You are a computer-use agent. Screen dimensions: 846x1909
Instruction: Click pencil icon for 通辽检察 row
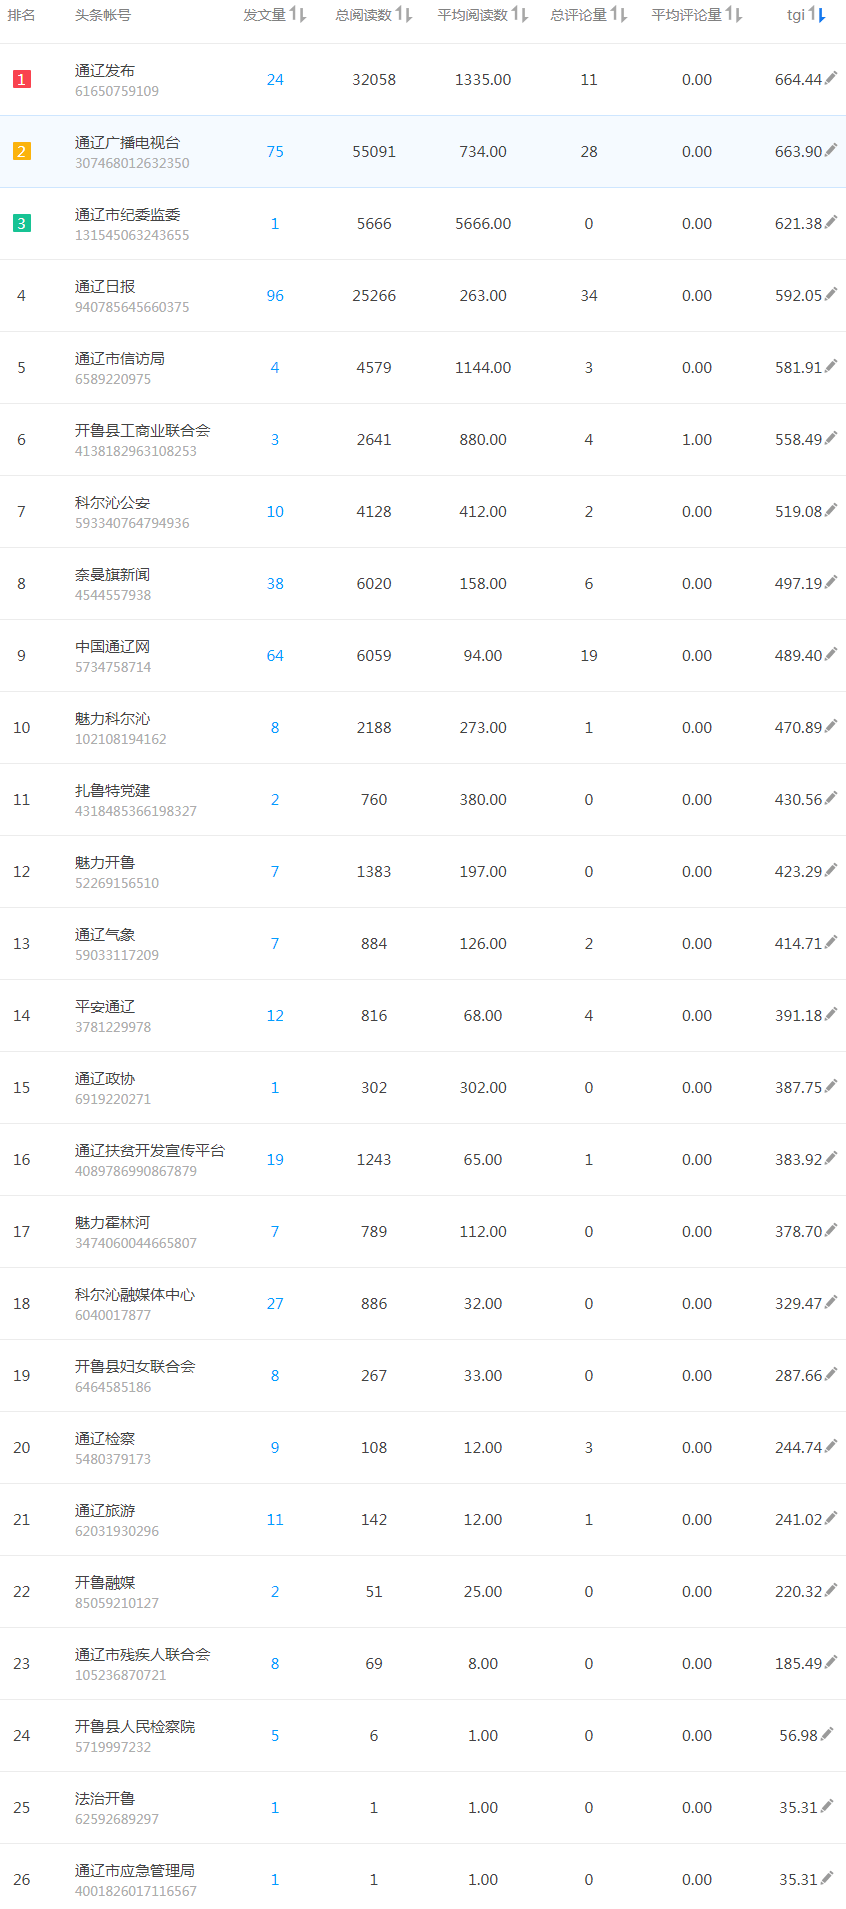click(830, 1446)
